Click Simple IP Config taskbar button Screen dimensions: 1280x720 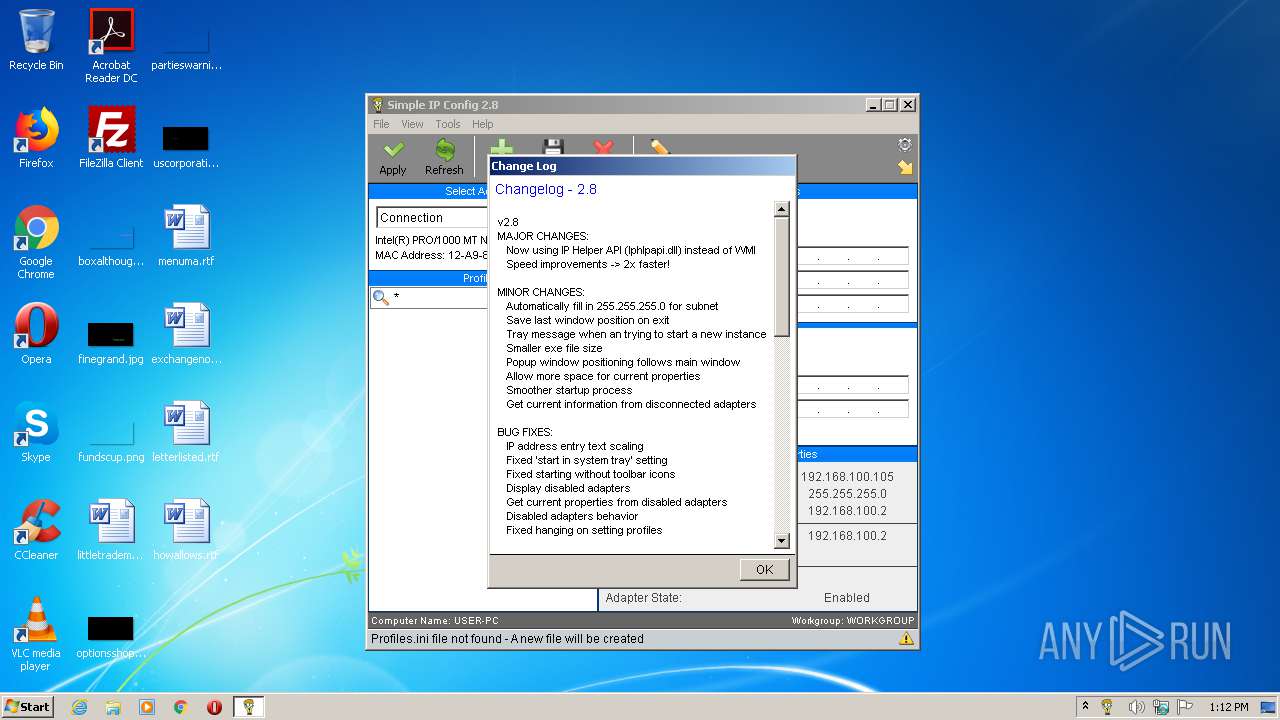pyautogui.click(x=248, y=707)
